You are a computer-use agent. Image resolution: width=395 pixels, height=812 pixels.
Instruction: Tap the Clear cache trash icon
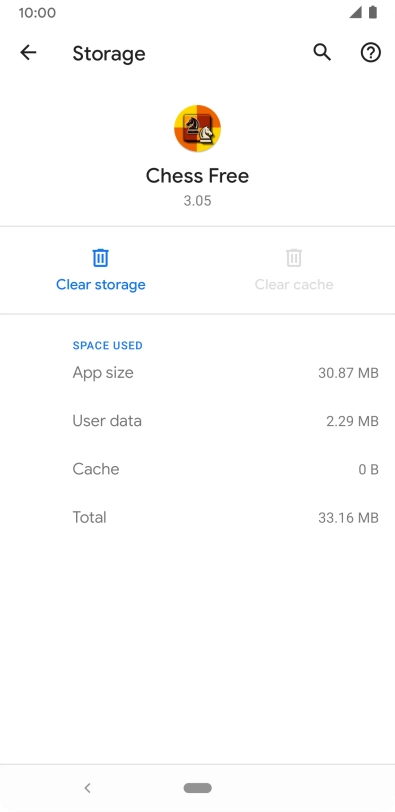(294, 257)
